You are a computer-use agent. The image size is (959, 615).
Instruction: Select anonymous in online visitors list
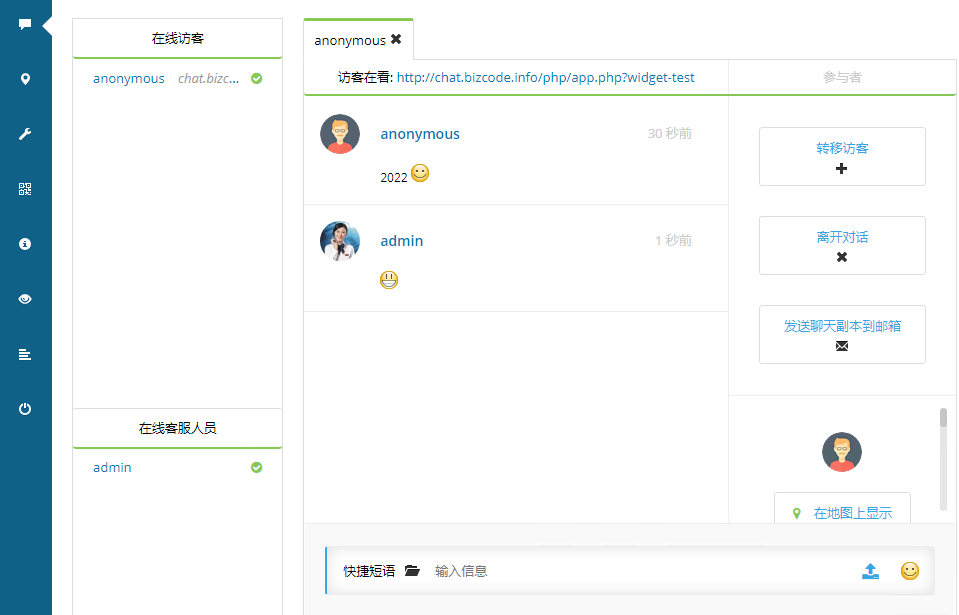click(x=128, y=78)
